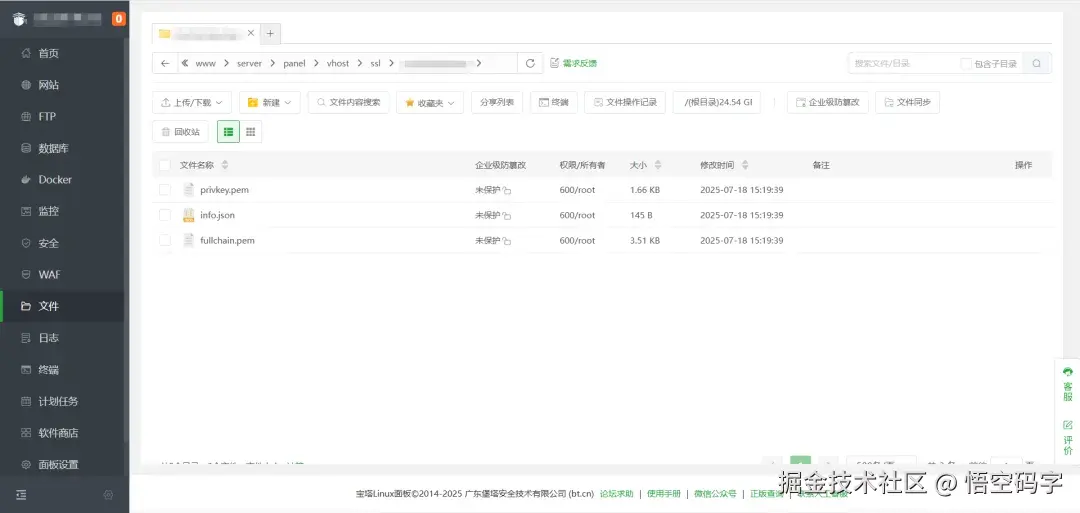Click the 软件商店 app store icon
Viewport: 1080px width, 513px height.
pos(26,433)
